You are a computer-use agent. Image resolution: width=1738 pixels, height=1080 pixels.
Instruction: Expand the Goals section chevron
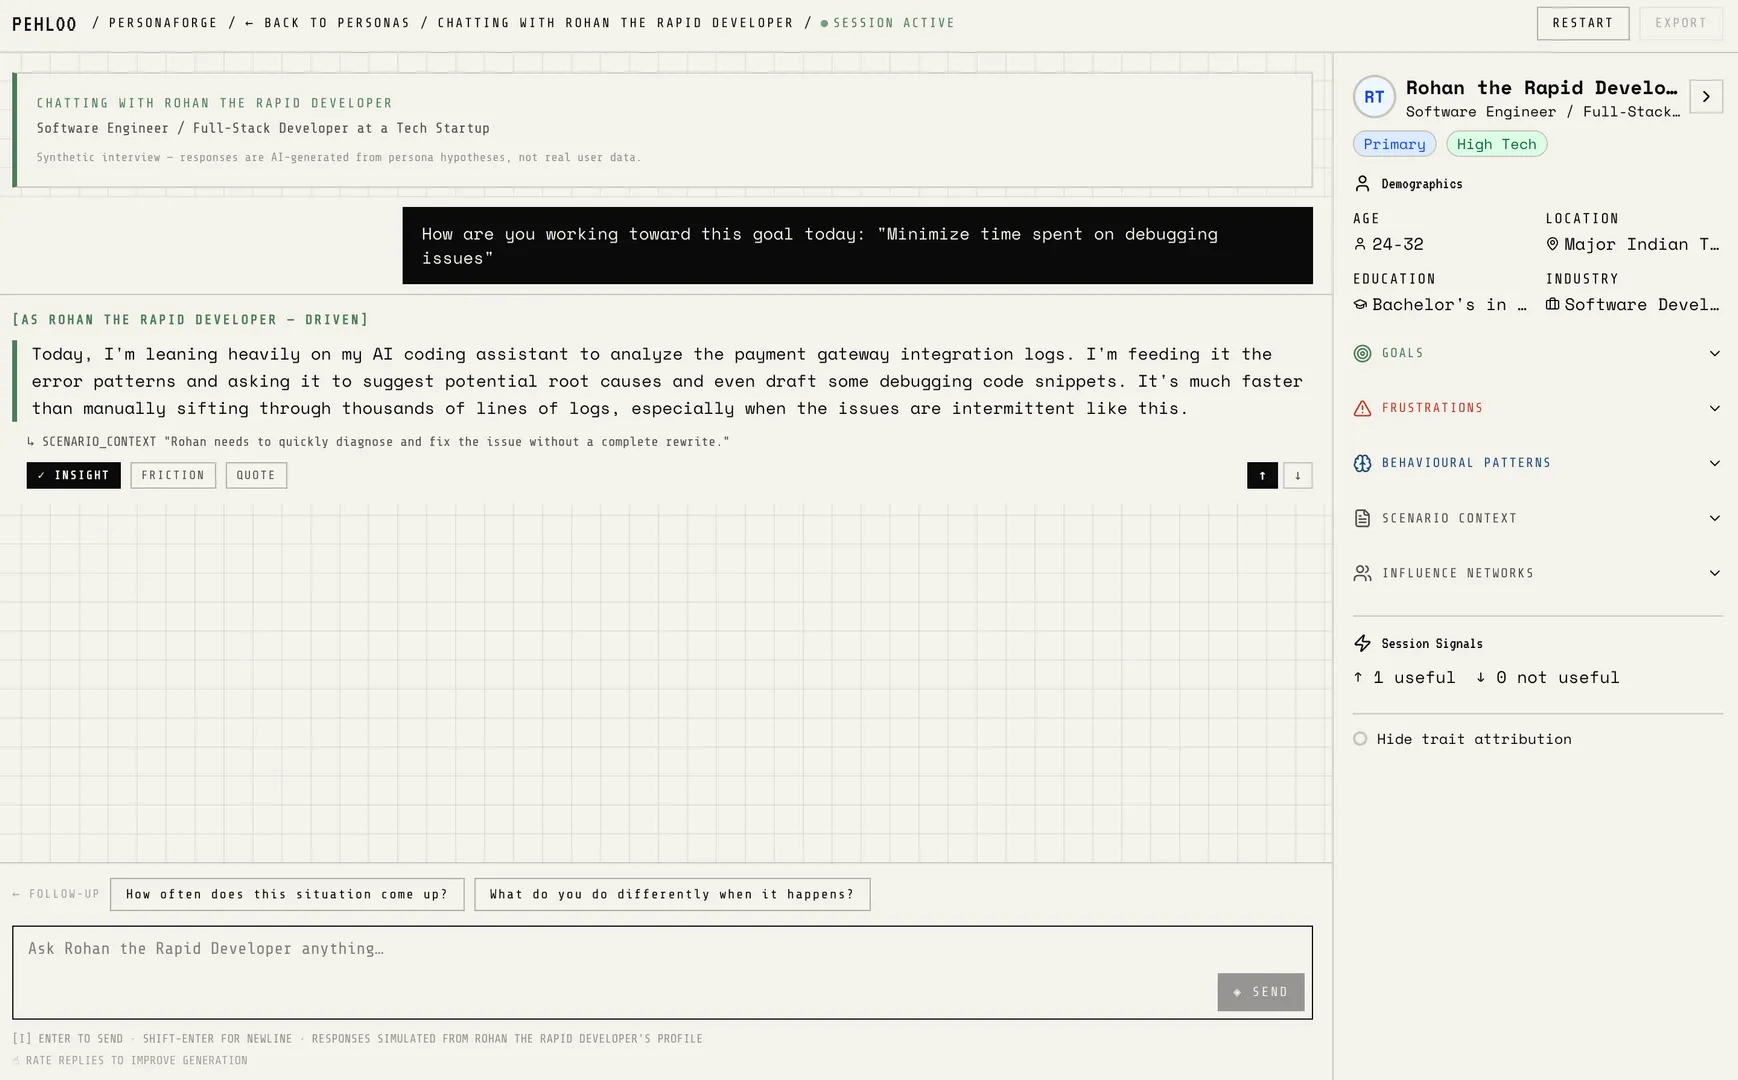pos(1714,353)
